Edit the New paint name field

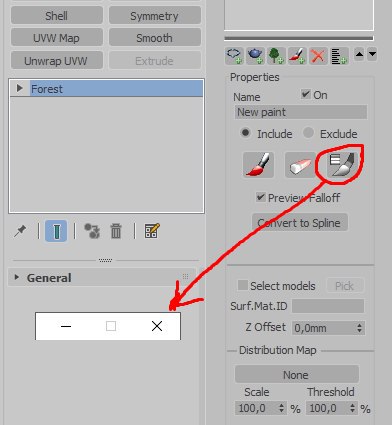tap(301, 112)
